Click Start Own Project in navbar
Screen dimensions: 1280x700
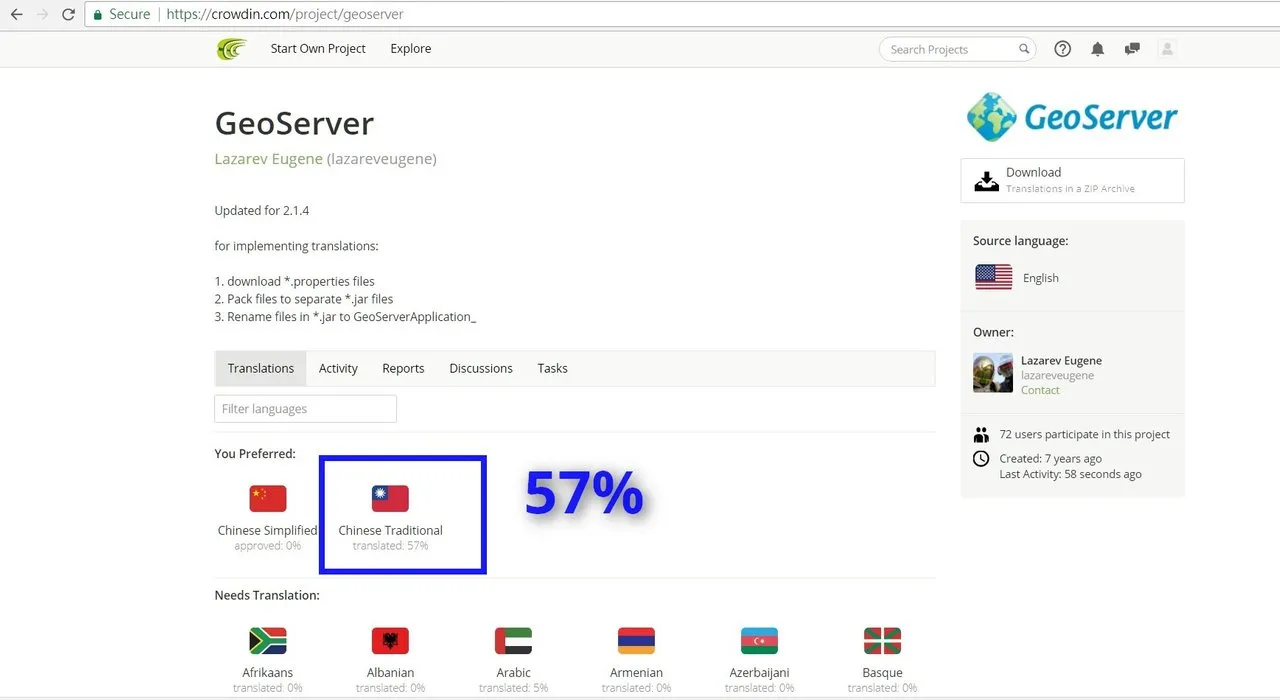(x=318, y=49)
